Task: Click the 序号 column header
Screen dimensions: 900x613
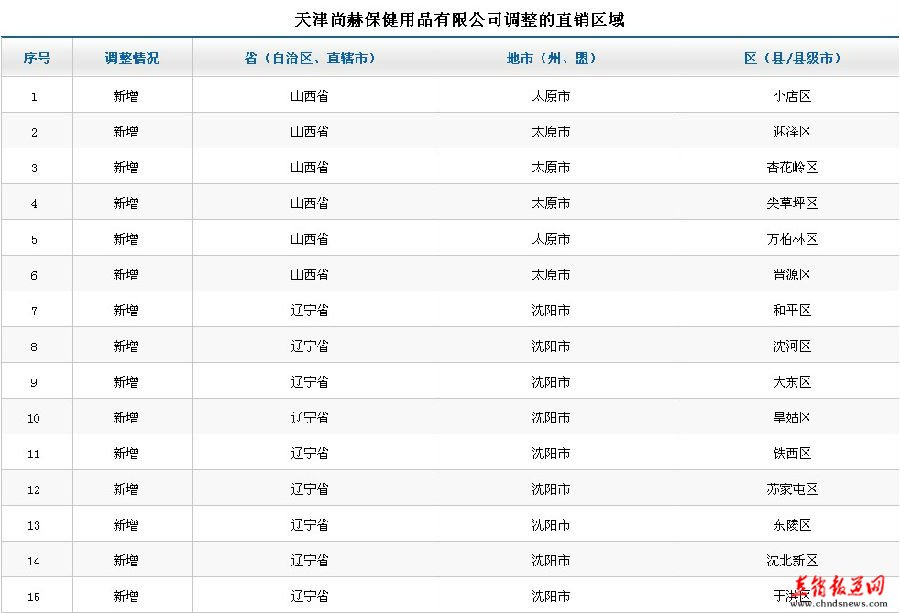Action: click(36, 58)
